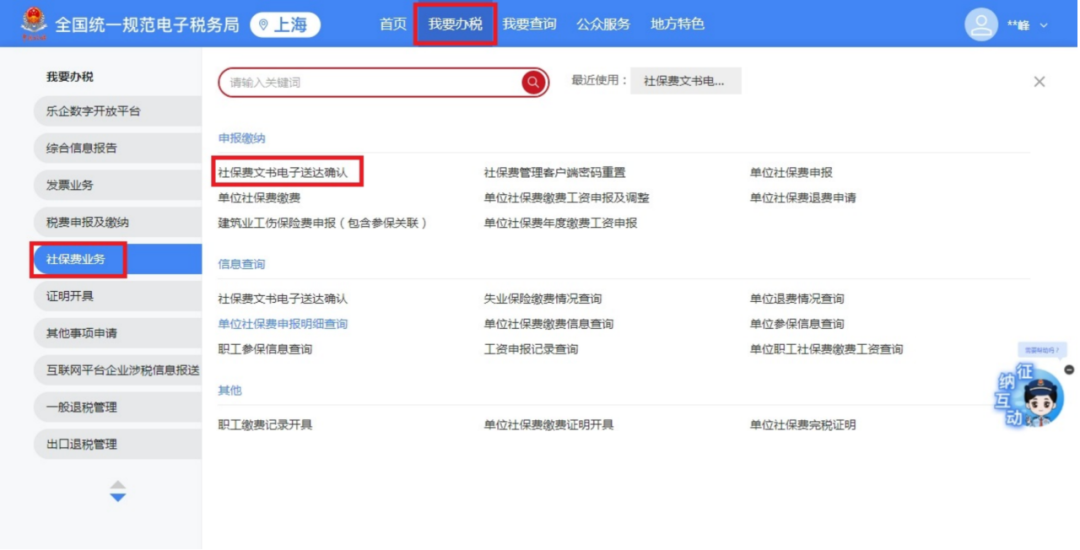Go to the 首页 tab
This screenshot has width=1080, height=550.
(393, 24)
